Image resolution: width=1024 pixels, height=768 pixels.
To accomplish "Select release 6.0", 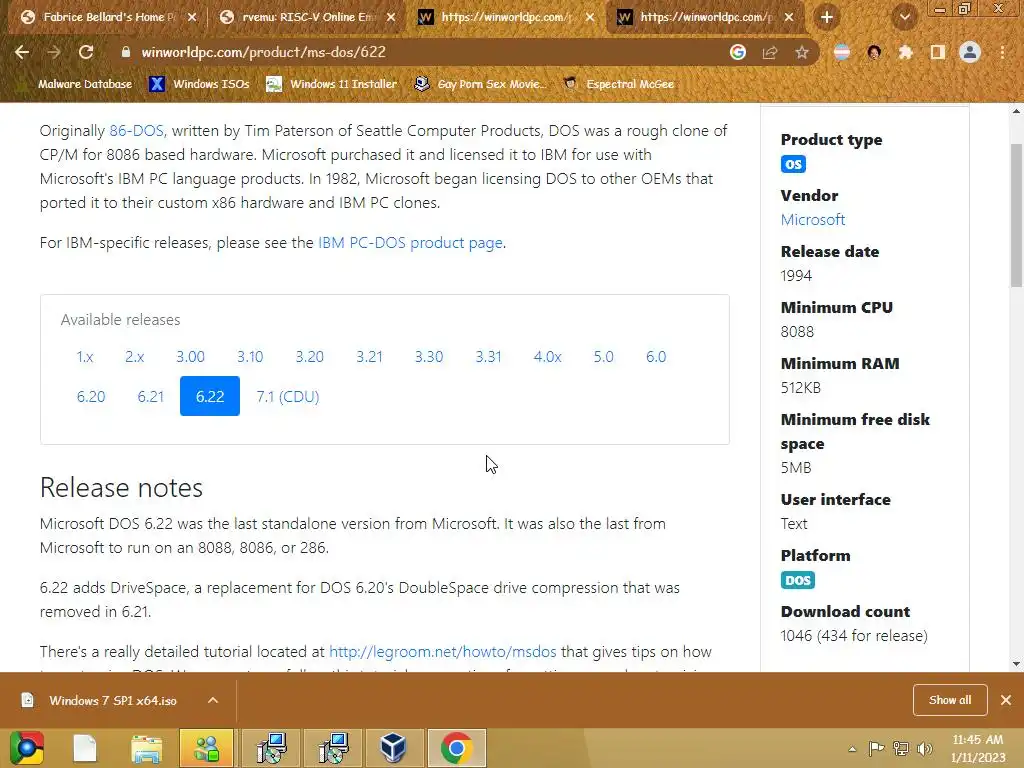I will click(656, 357).
